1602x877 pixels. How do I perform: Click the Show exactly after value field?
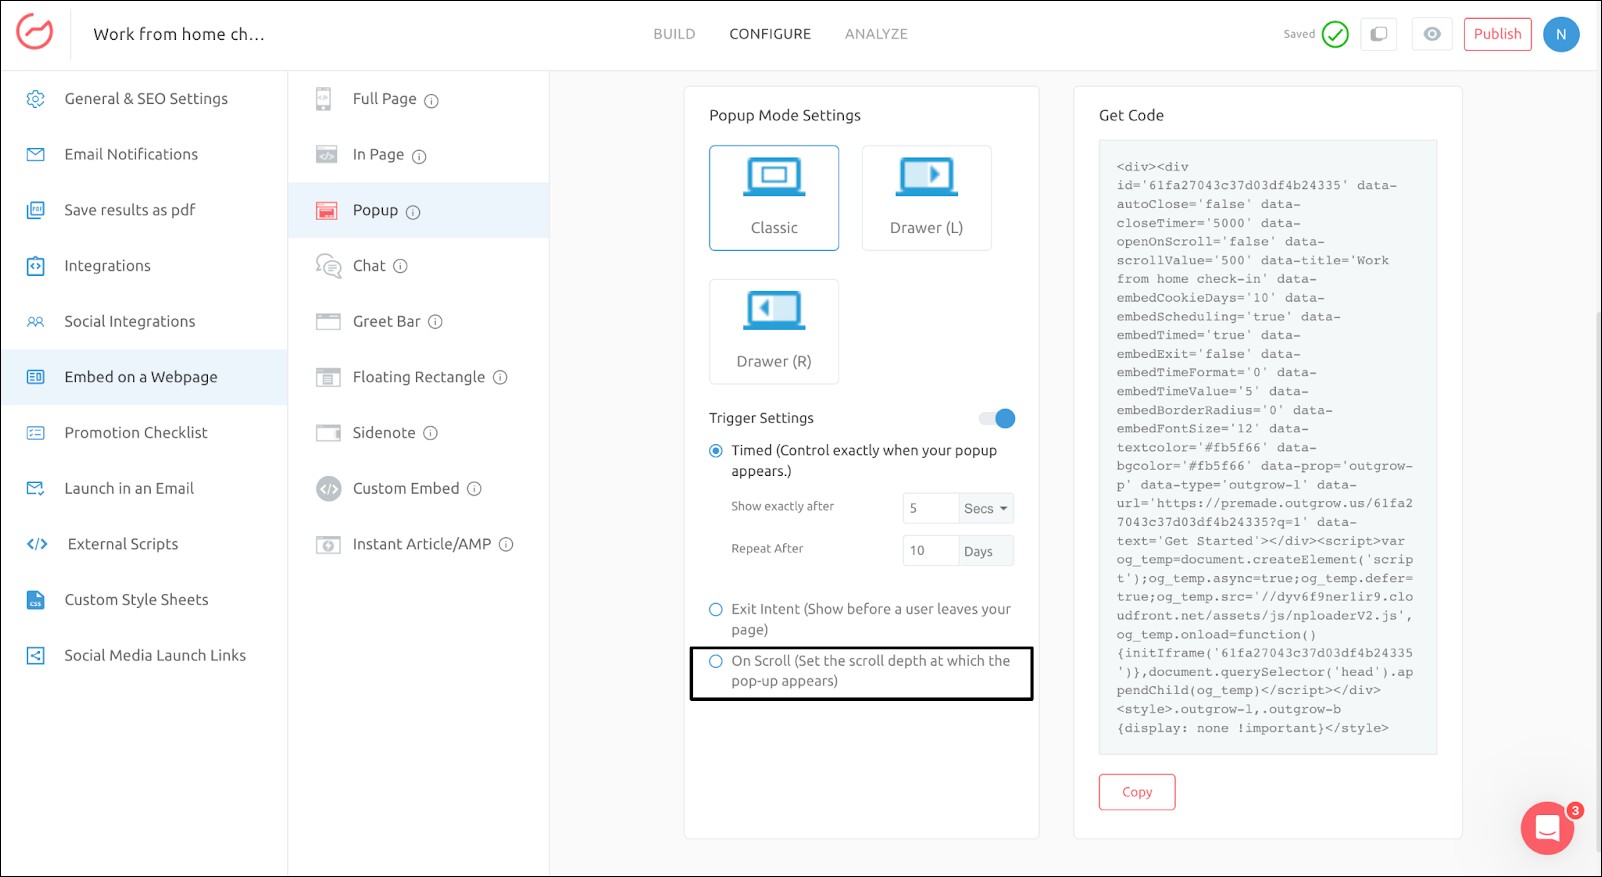[x=929, y=508]
